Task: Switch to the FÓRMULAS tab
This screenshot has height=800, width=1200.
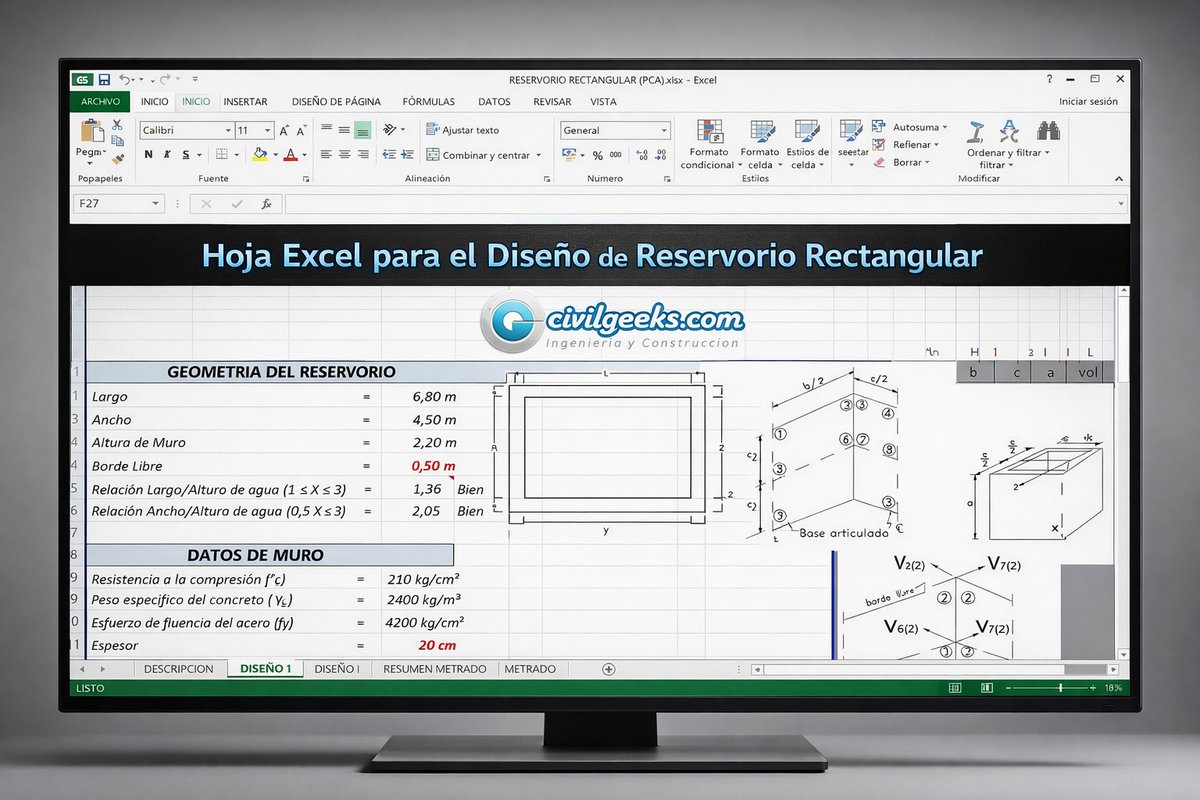Action: point(429,102)
